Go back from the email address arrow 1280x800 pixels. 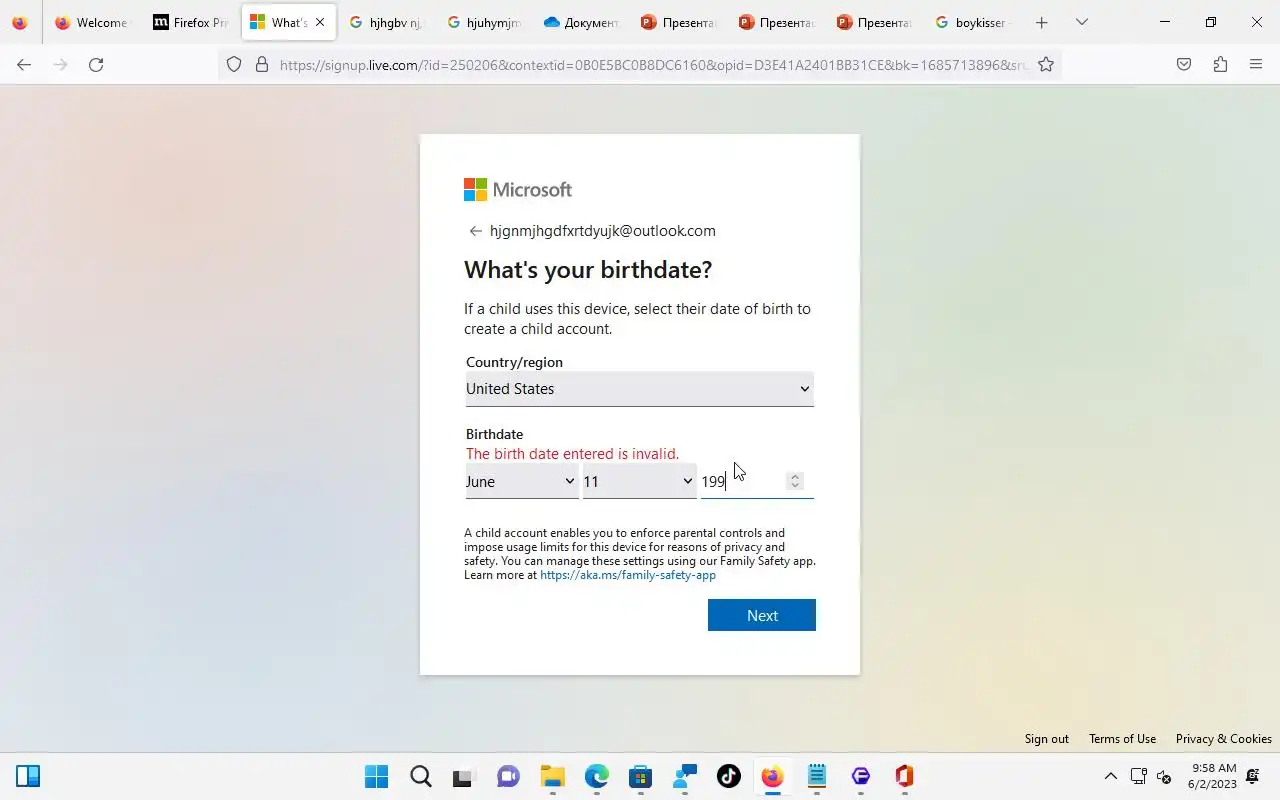click(x=475, y=231)
